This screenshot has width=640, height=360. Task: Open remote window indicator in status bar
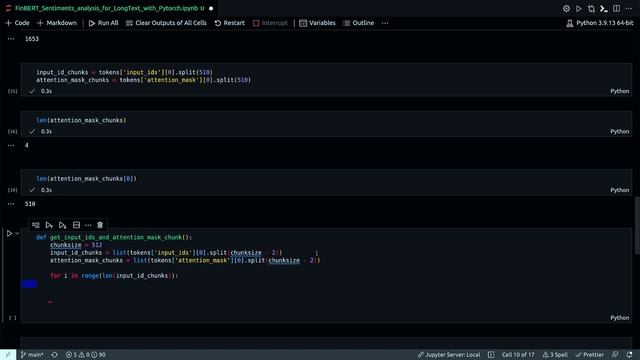tap(8, 355)
